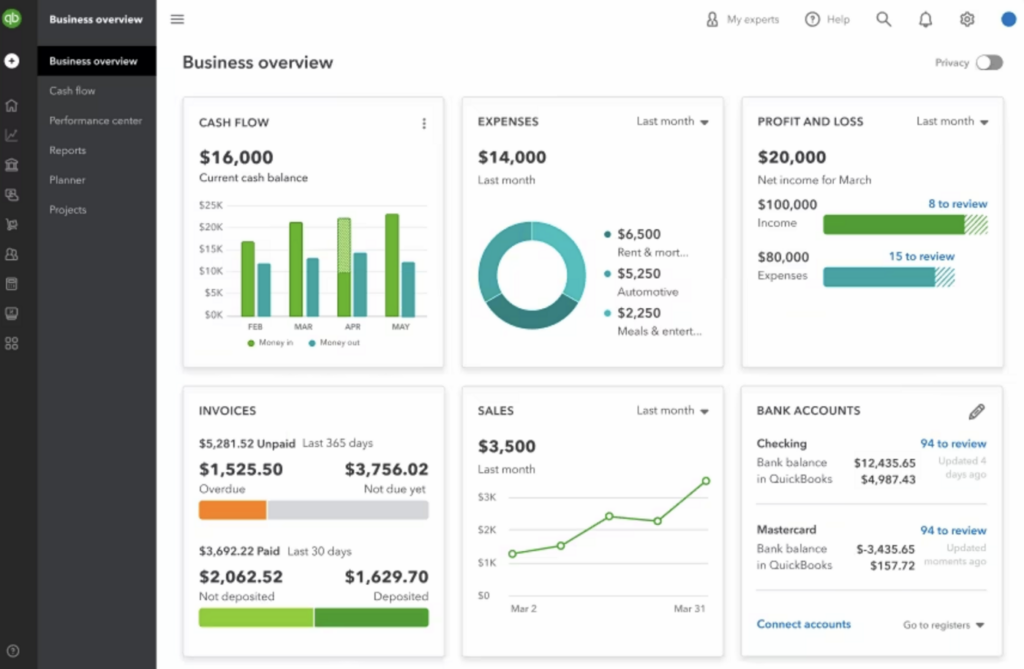Open the Settings gear

point(966,18)
